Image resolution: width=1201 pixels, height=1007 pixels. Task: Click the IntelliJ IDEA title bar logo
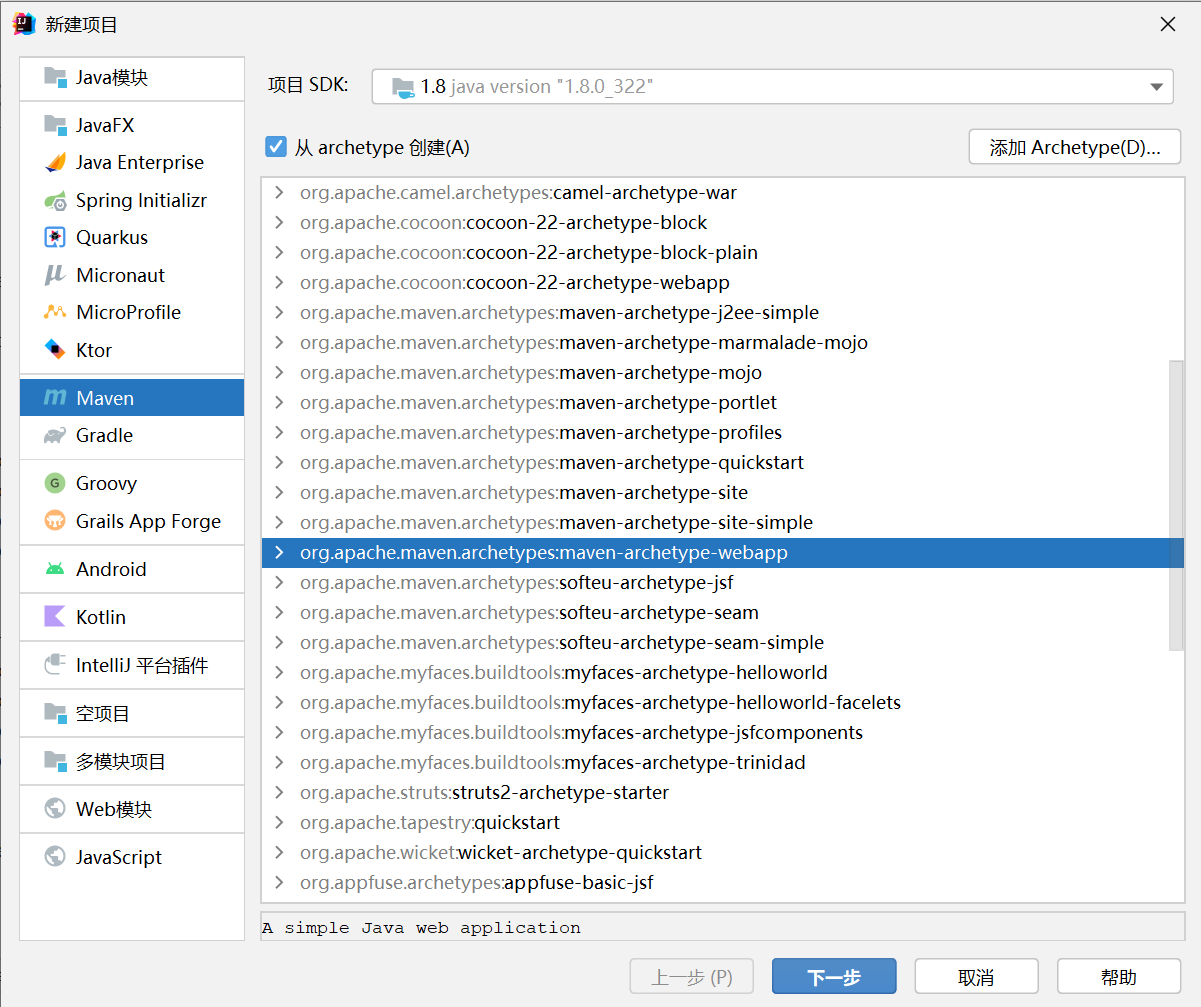tap(24, 24)
